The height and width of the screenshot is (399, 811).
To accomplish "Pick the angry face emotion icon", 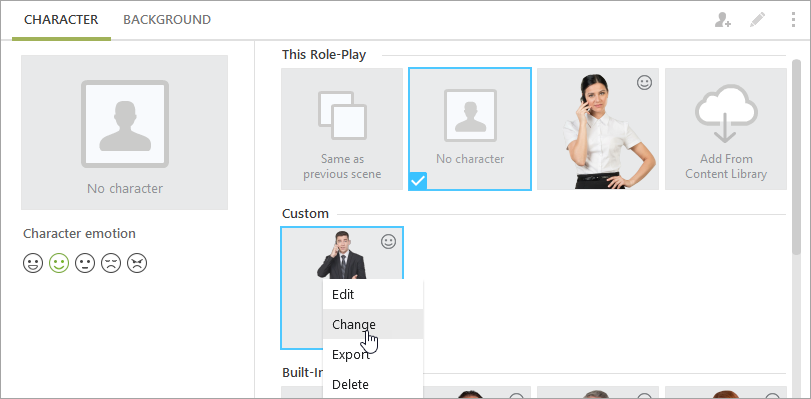I will [x=137, y=263].
